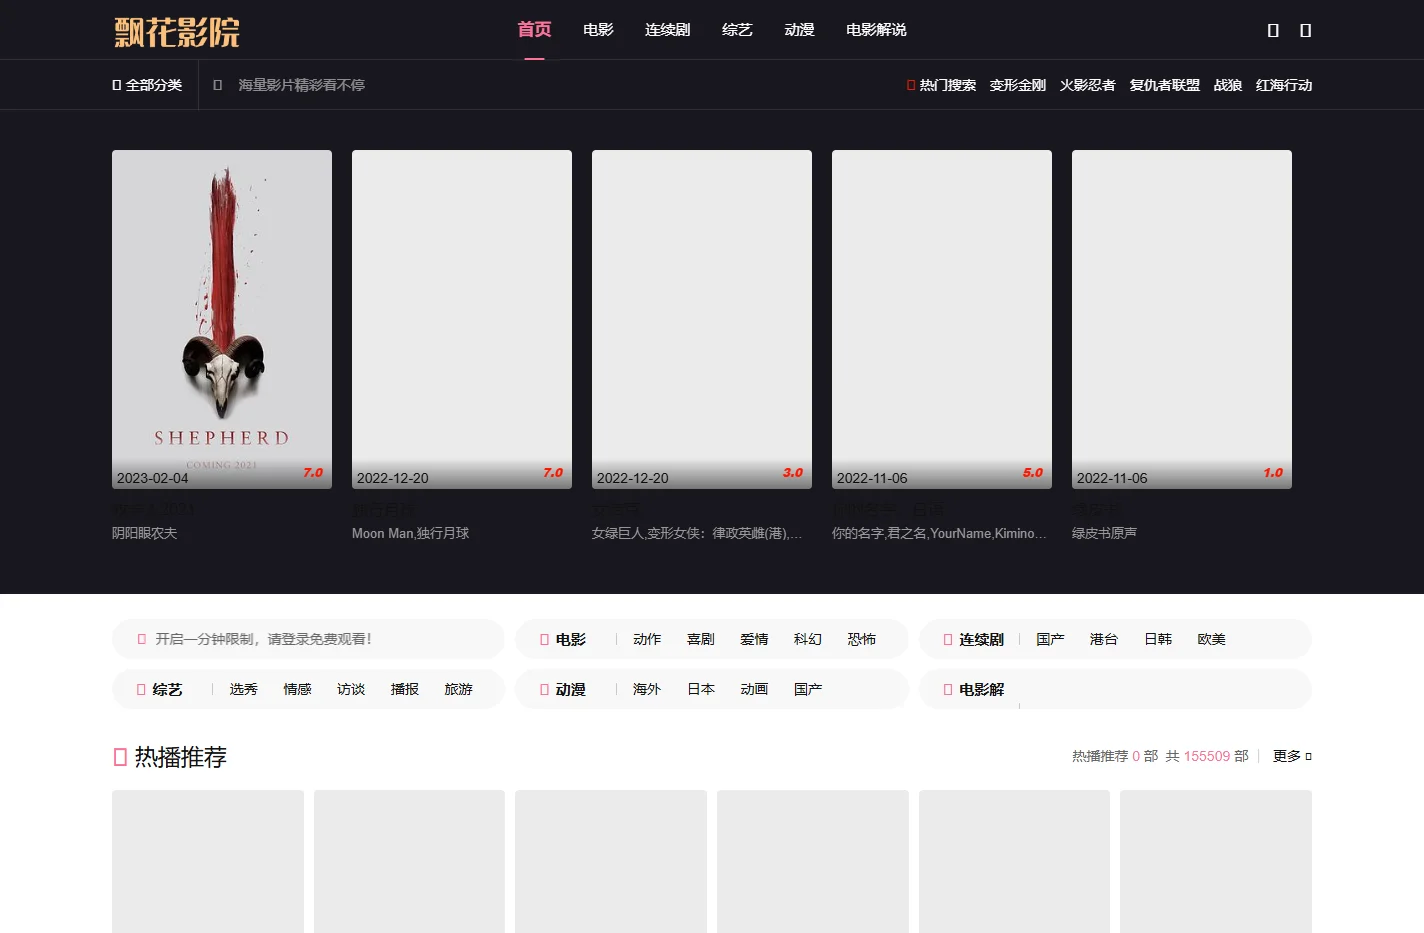Open the 电影解 category heading
This screenshot has height=933, width=1424.
click(981, 689)
